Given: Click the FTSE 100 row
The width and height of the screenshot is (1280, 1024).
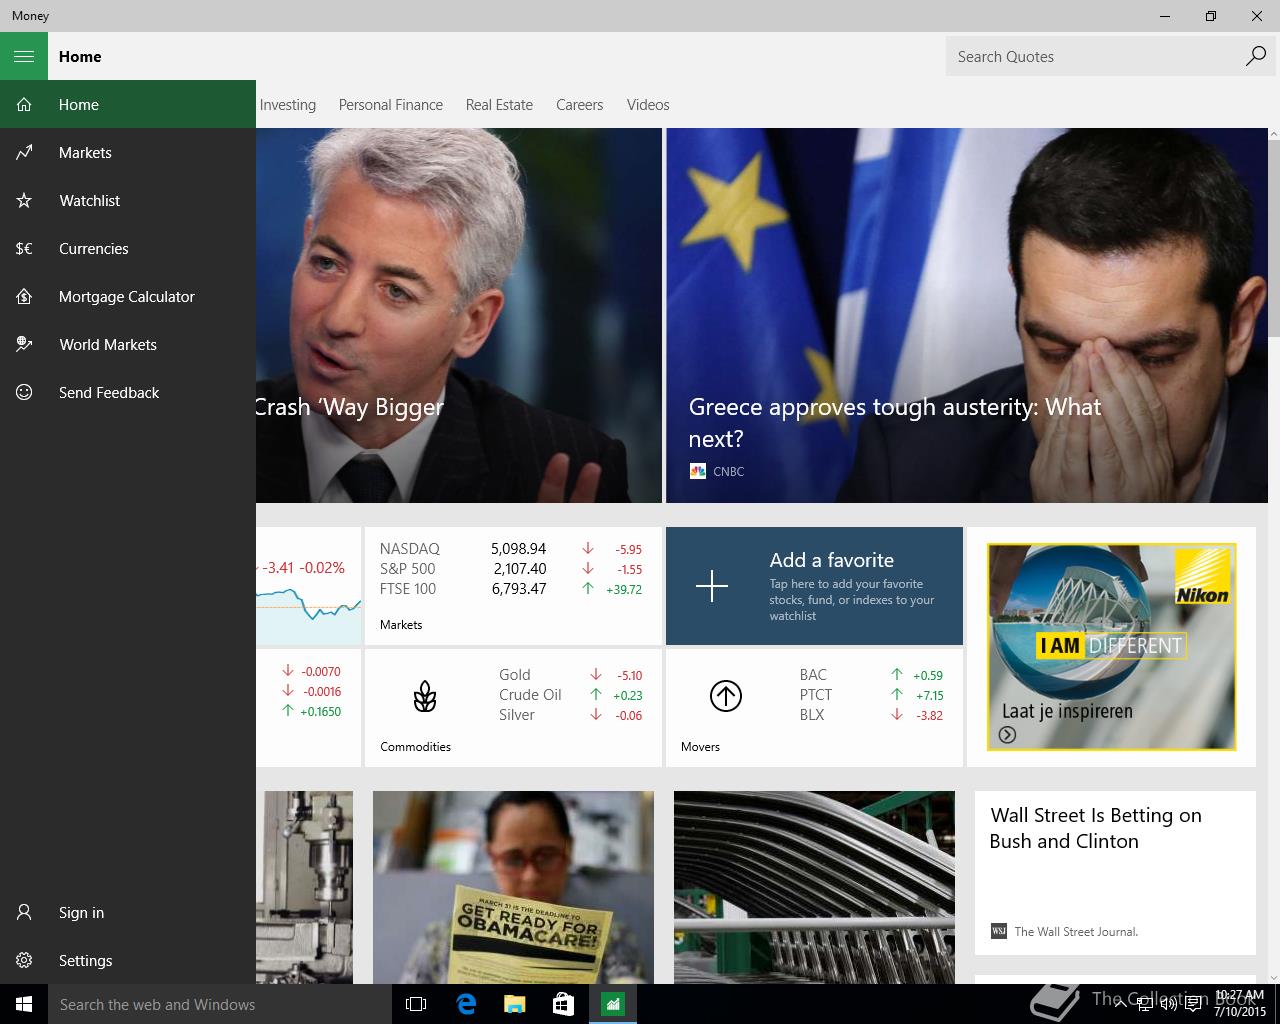Looking at the screenshot, I should coord(511,588).
